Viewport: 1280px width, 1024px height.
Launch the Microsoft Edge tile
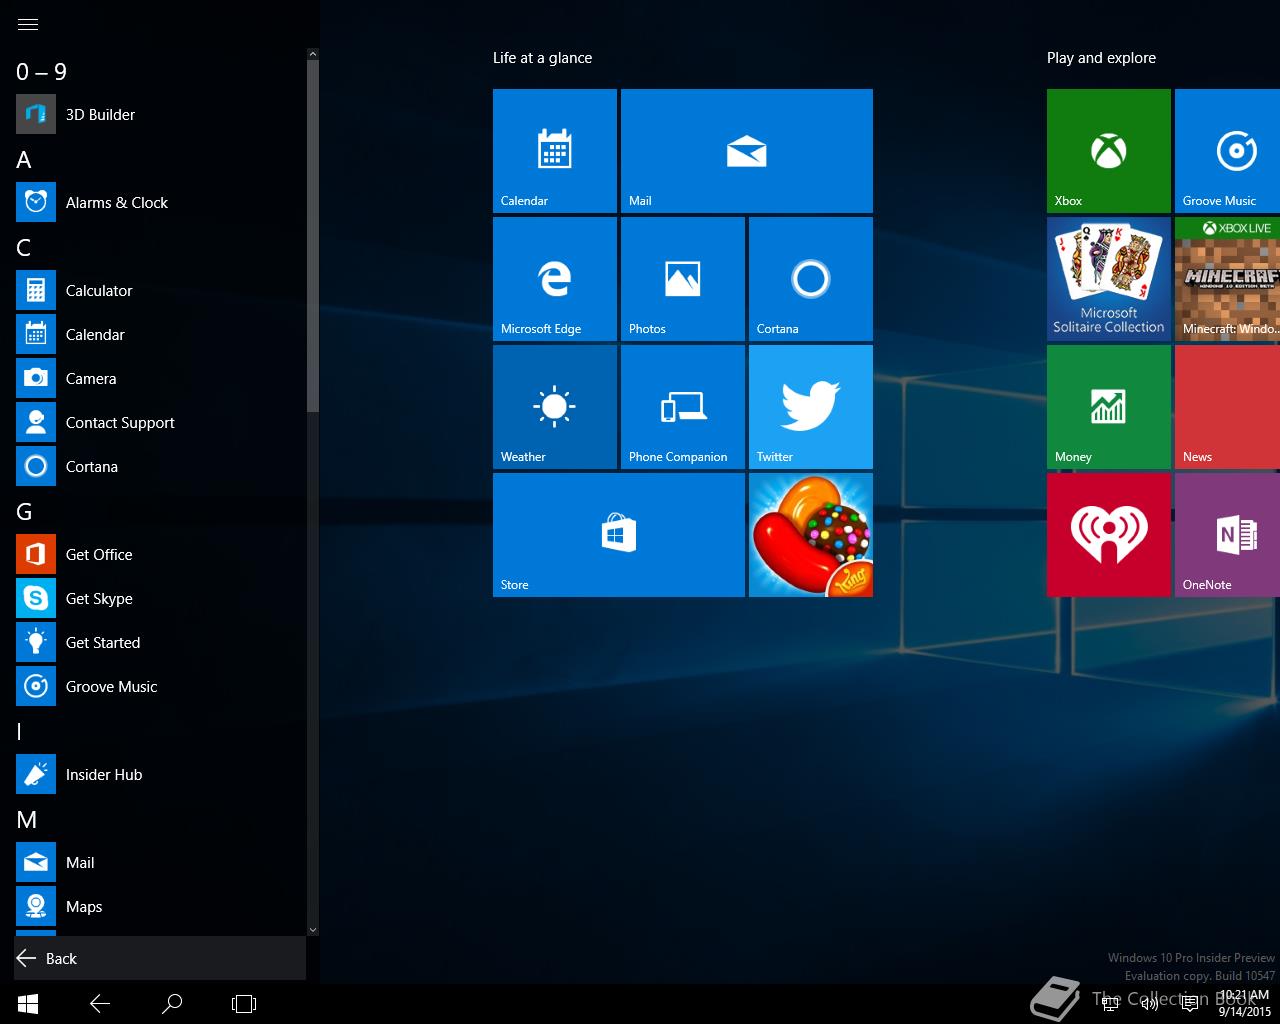point(555,279)
